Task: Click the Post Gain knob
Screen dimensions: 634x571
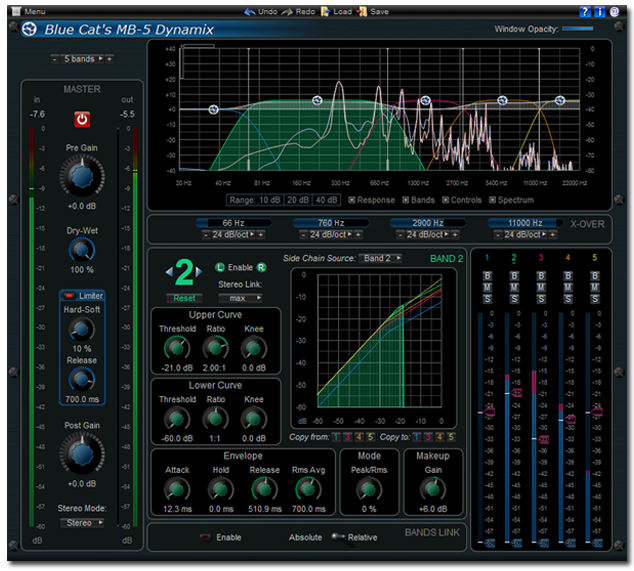Action: coord(82,454)
